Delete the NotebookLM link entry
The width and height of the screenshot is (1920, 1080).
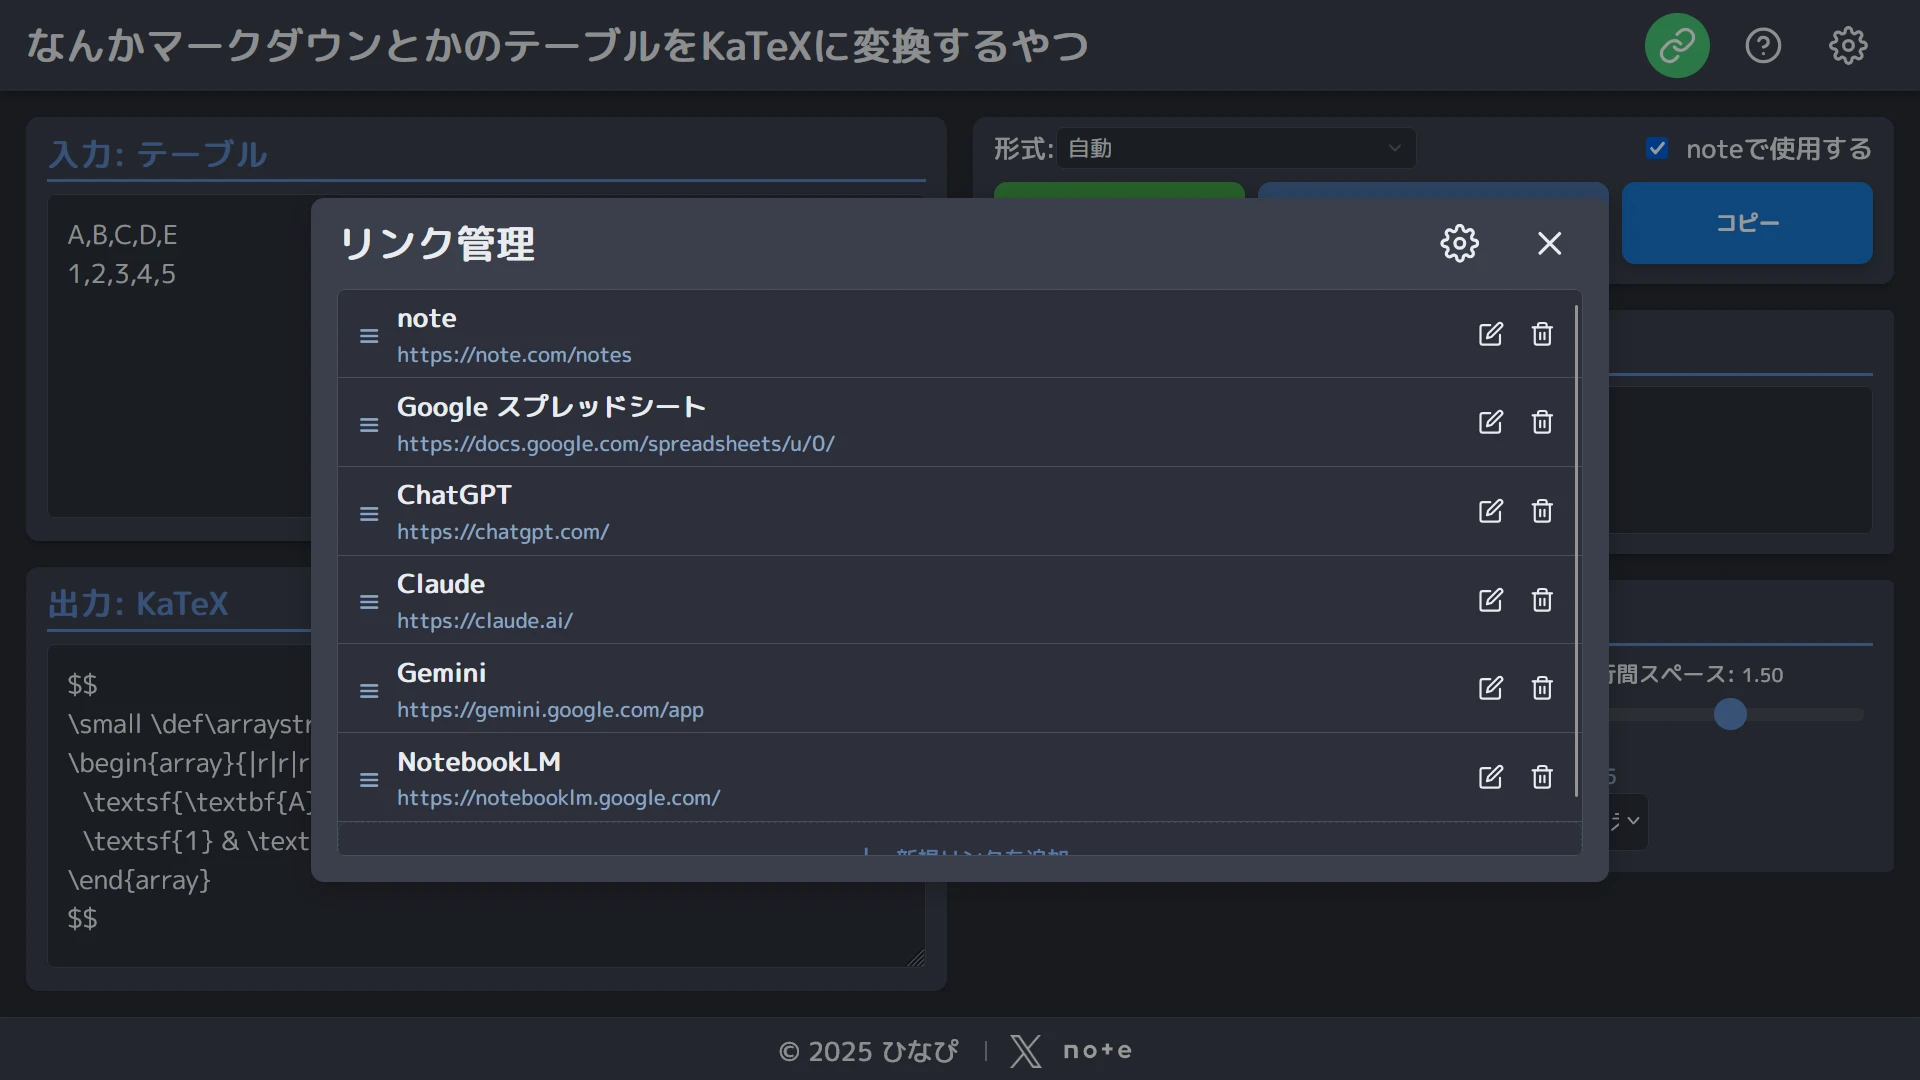pos(1542,777)
